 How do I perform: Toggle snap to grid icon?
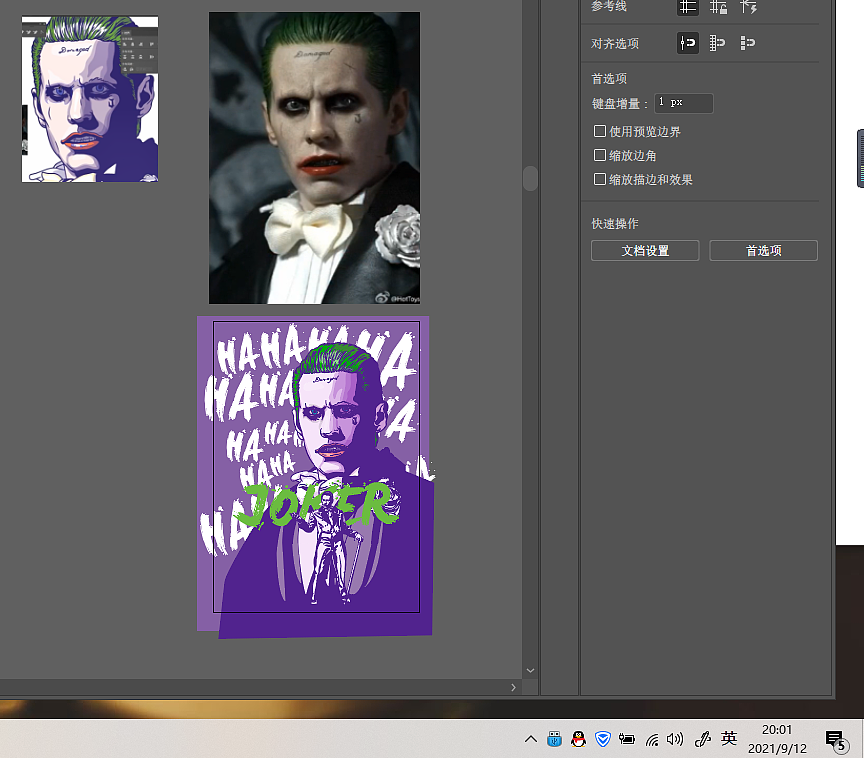(x=717, y=43)
